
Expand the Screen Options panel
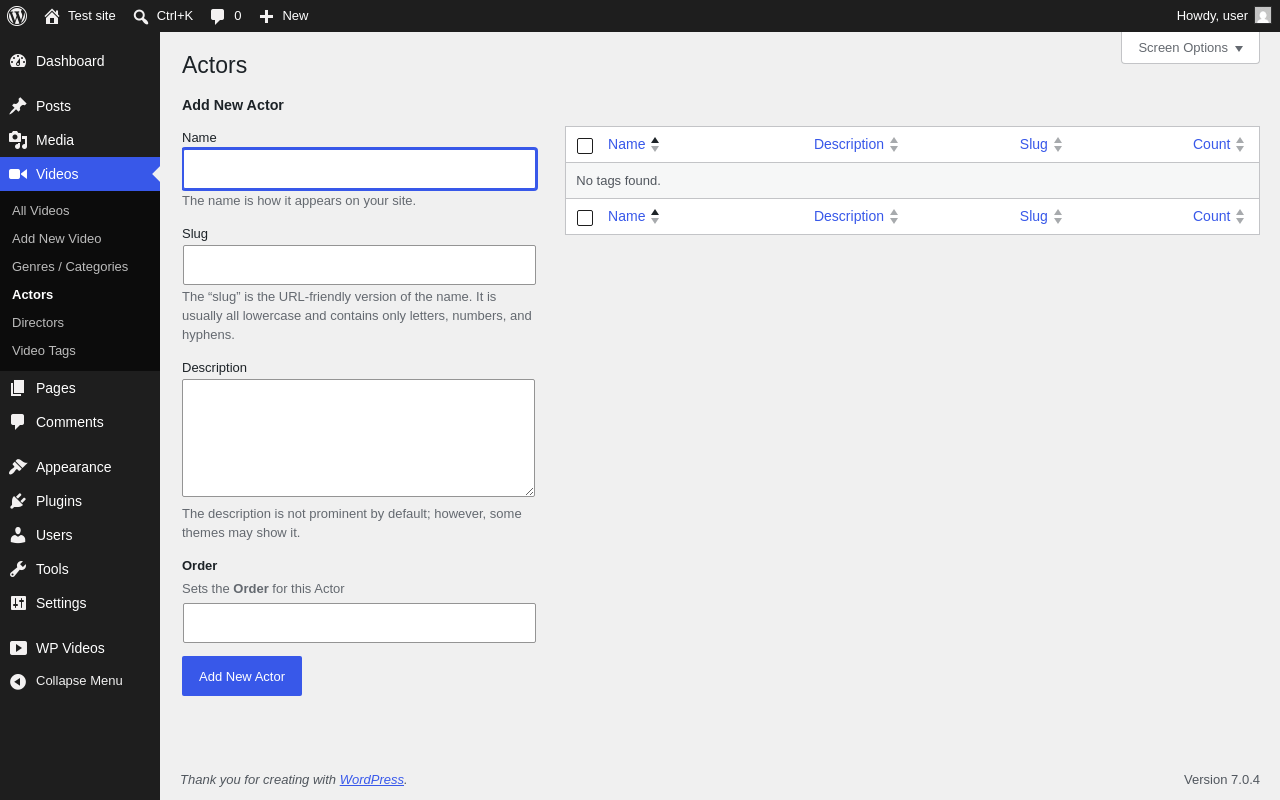point(1190,48)
